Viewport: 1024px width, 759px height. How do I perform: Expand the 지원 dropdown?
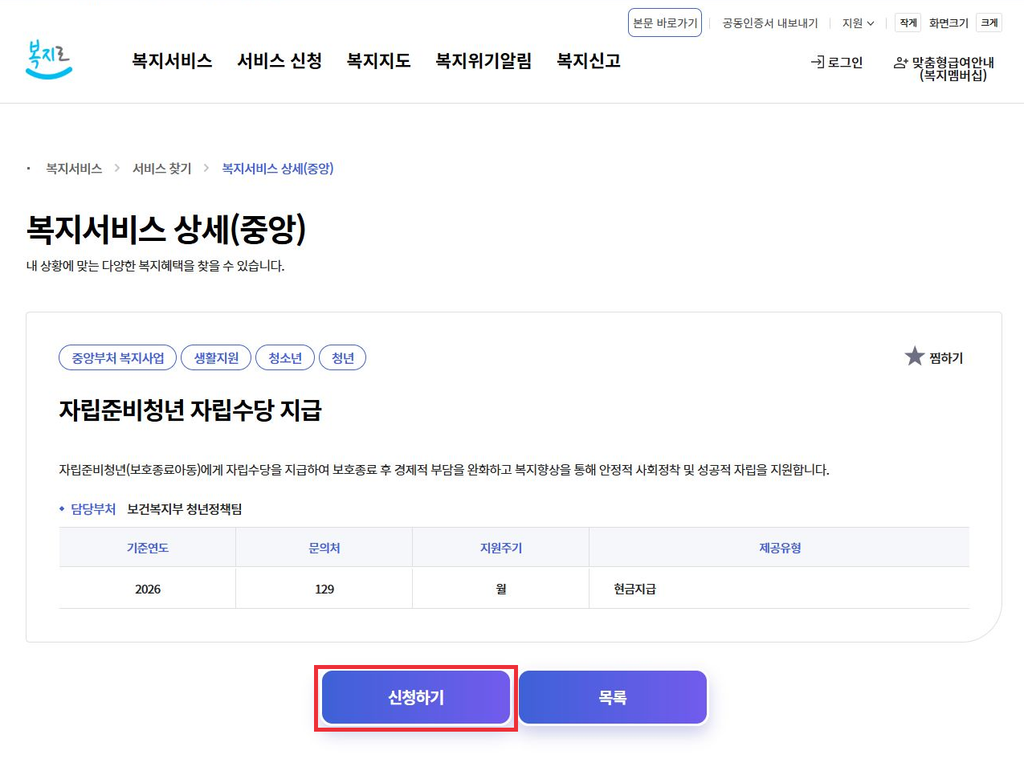pyautogui.click(x=857, y=23)
